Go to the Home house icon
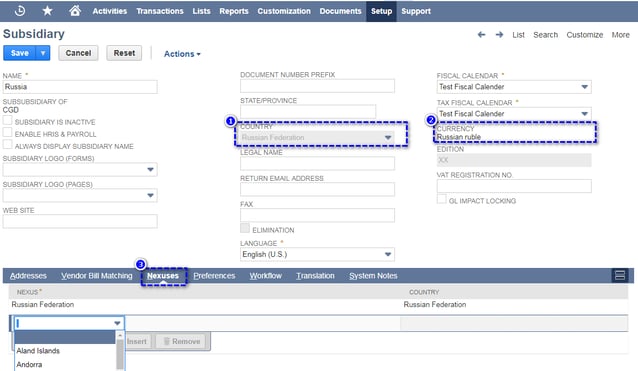Viewport: 638px width, 371px height. click(75, 11)
